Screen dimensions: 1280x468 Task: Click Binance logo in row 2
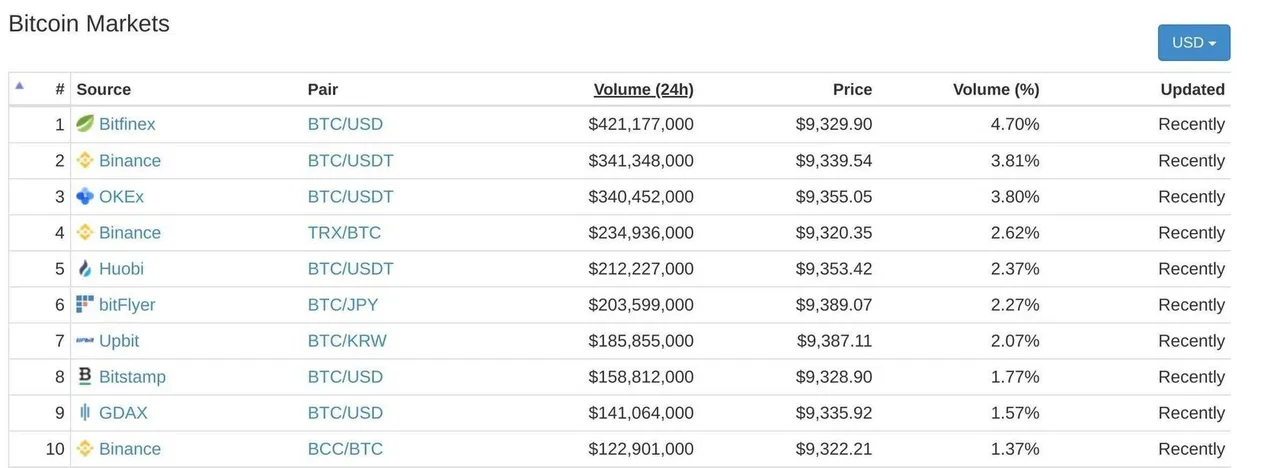point(85,160)
